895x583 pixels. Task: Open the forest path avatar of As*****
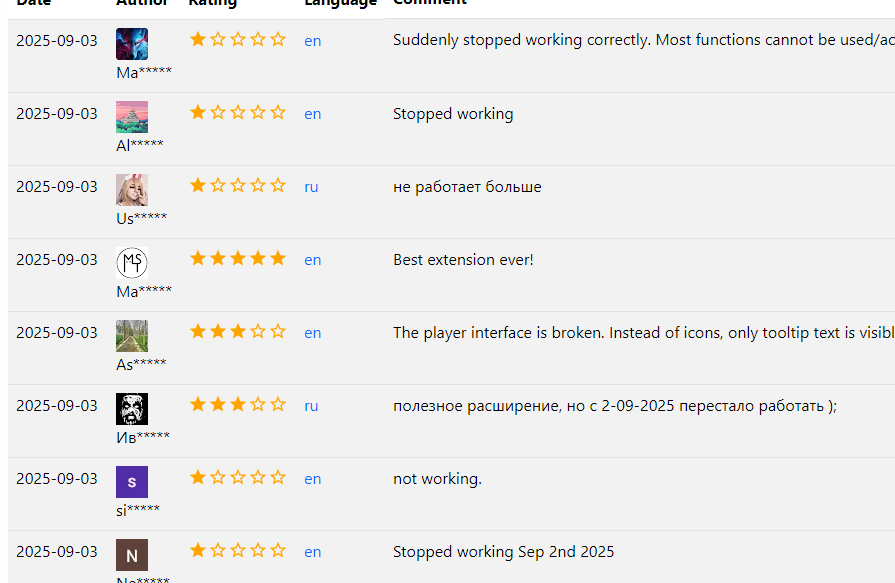132,336
